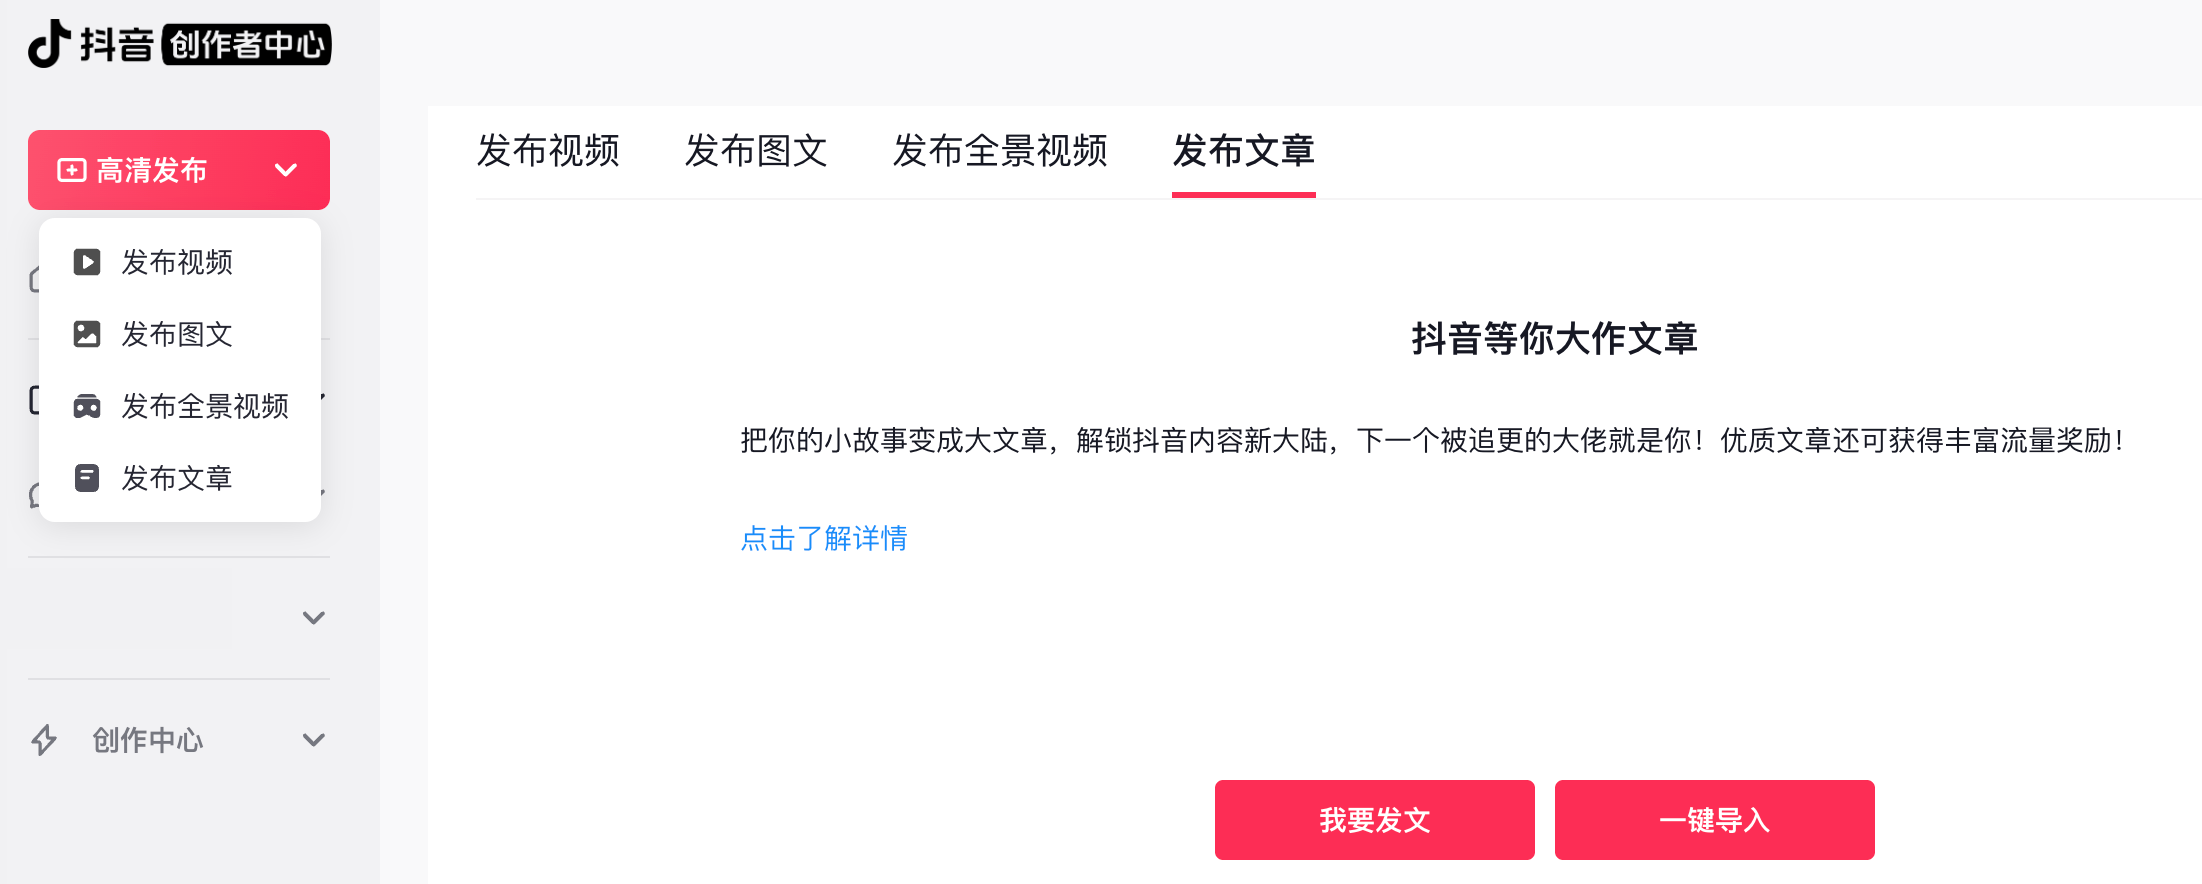
Task: Click the article document icon
Action: (x=87, y=478)
